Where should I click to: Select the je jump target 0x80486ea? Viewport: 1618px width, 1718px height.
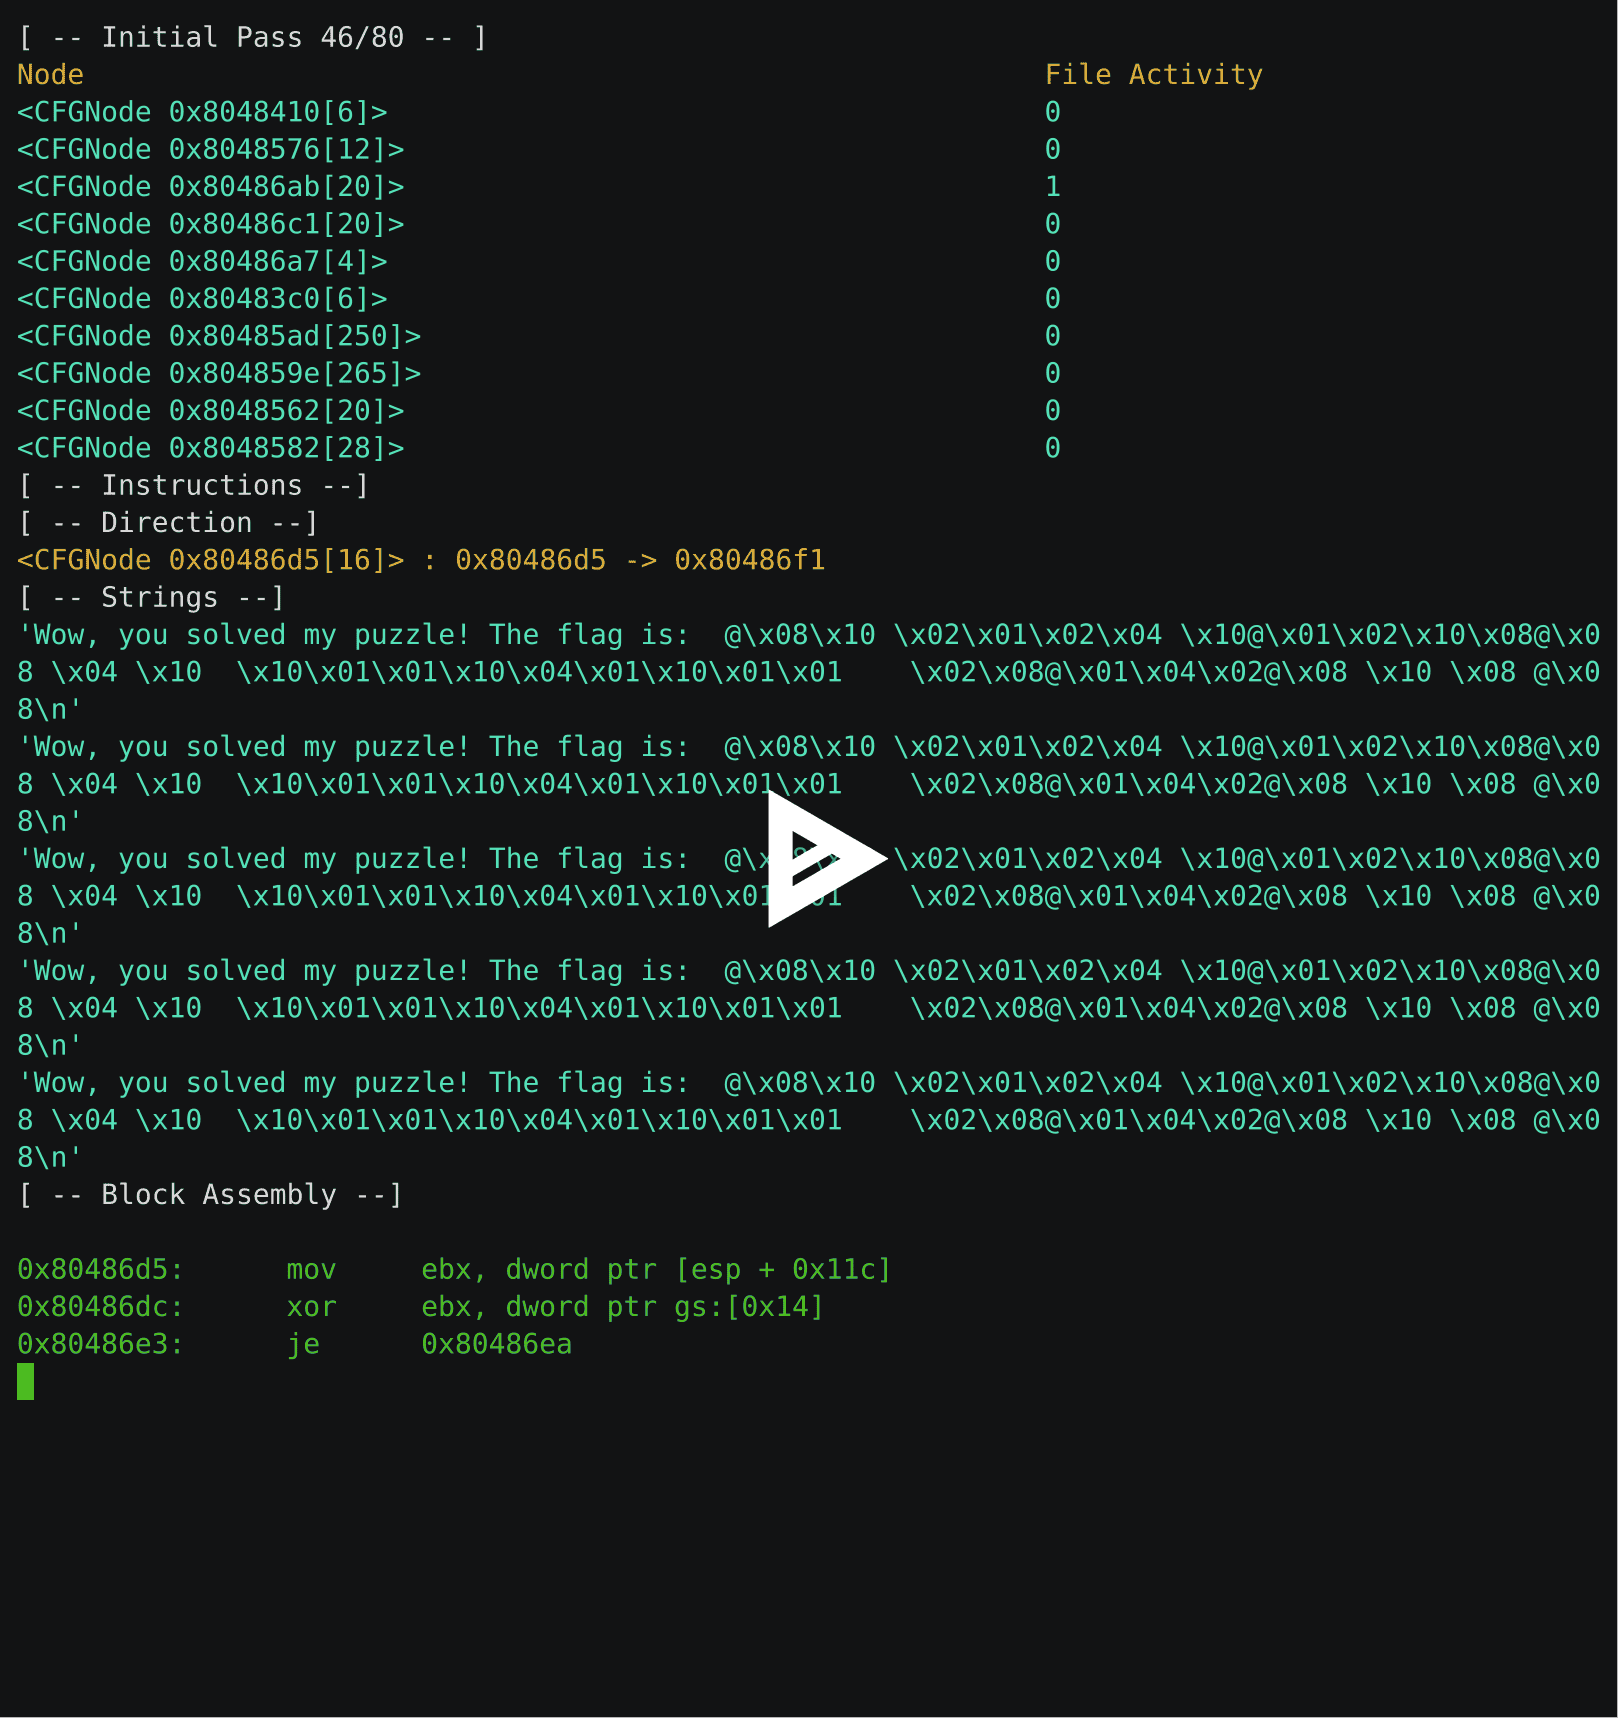(497, 1344)
